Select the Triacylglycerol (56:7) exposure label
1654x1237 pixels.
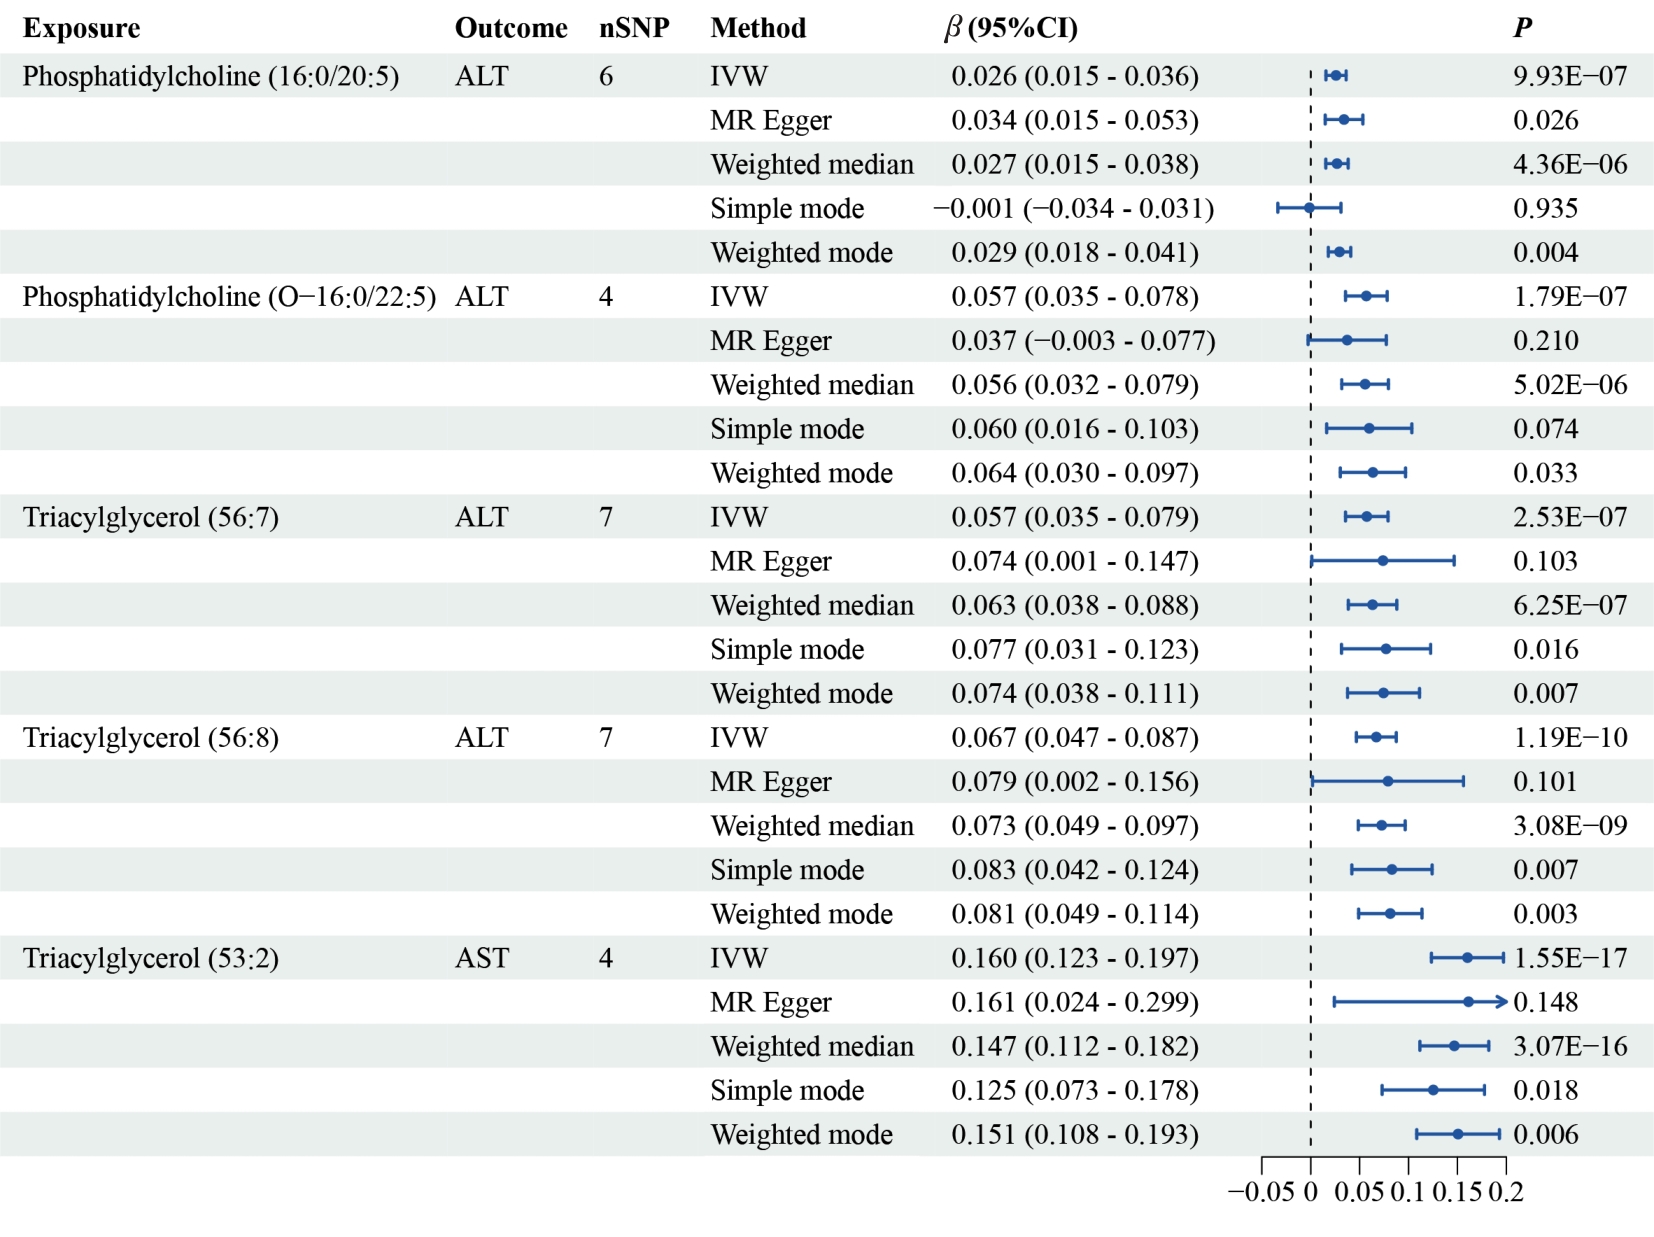pos(151,517)
